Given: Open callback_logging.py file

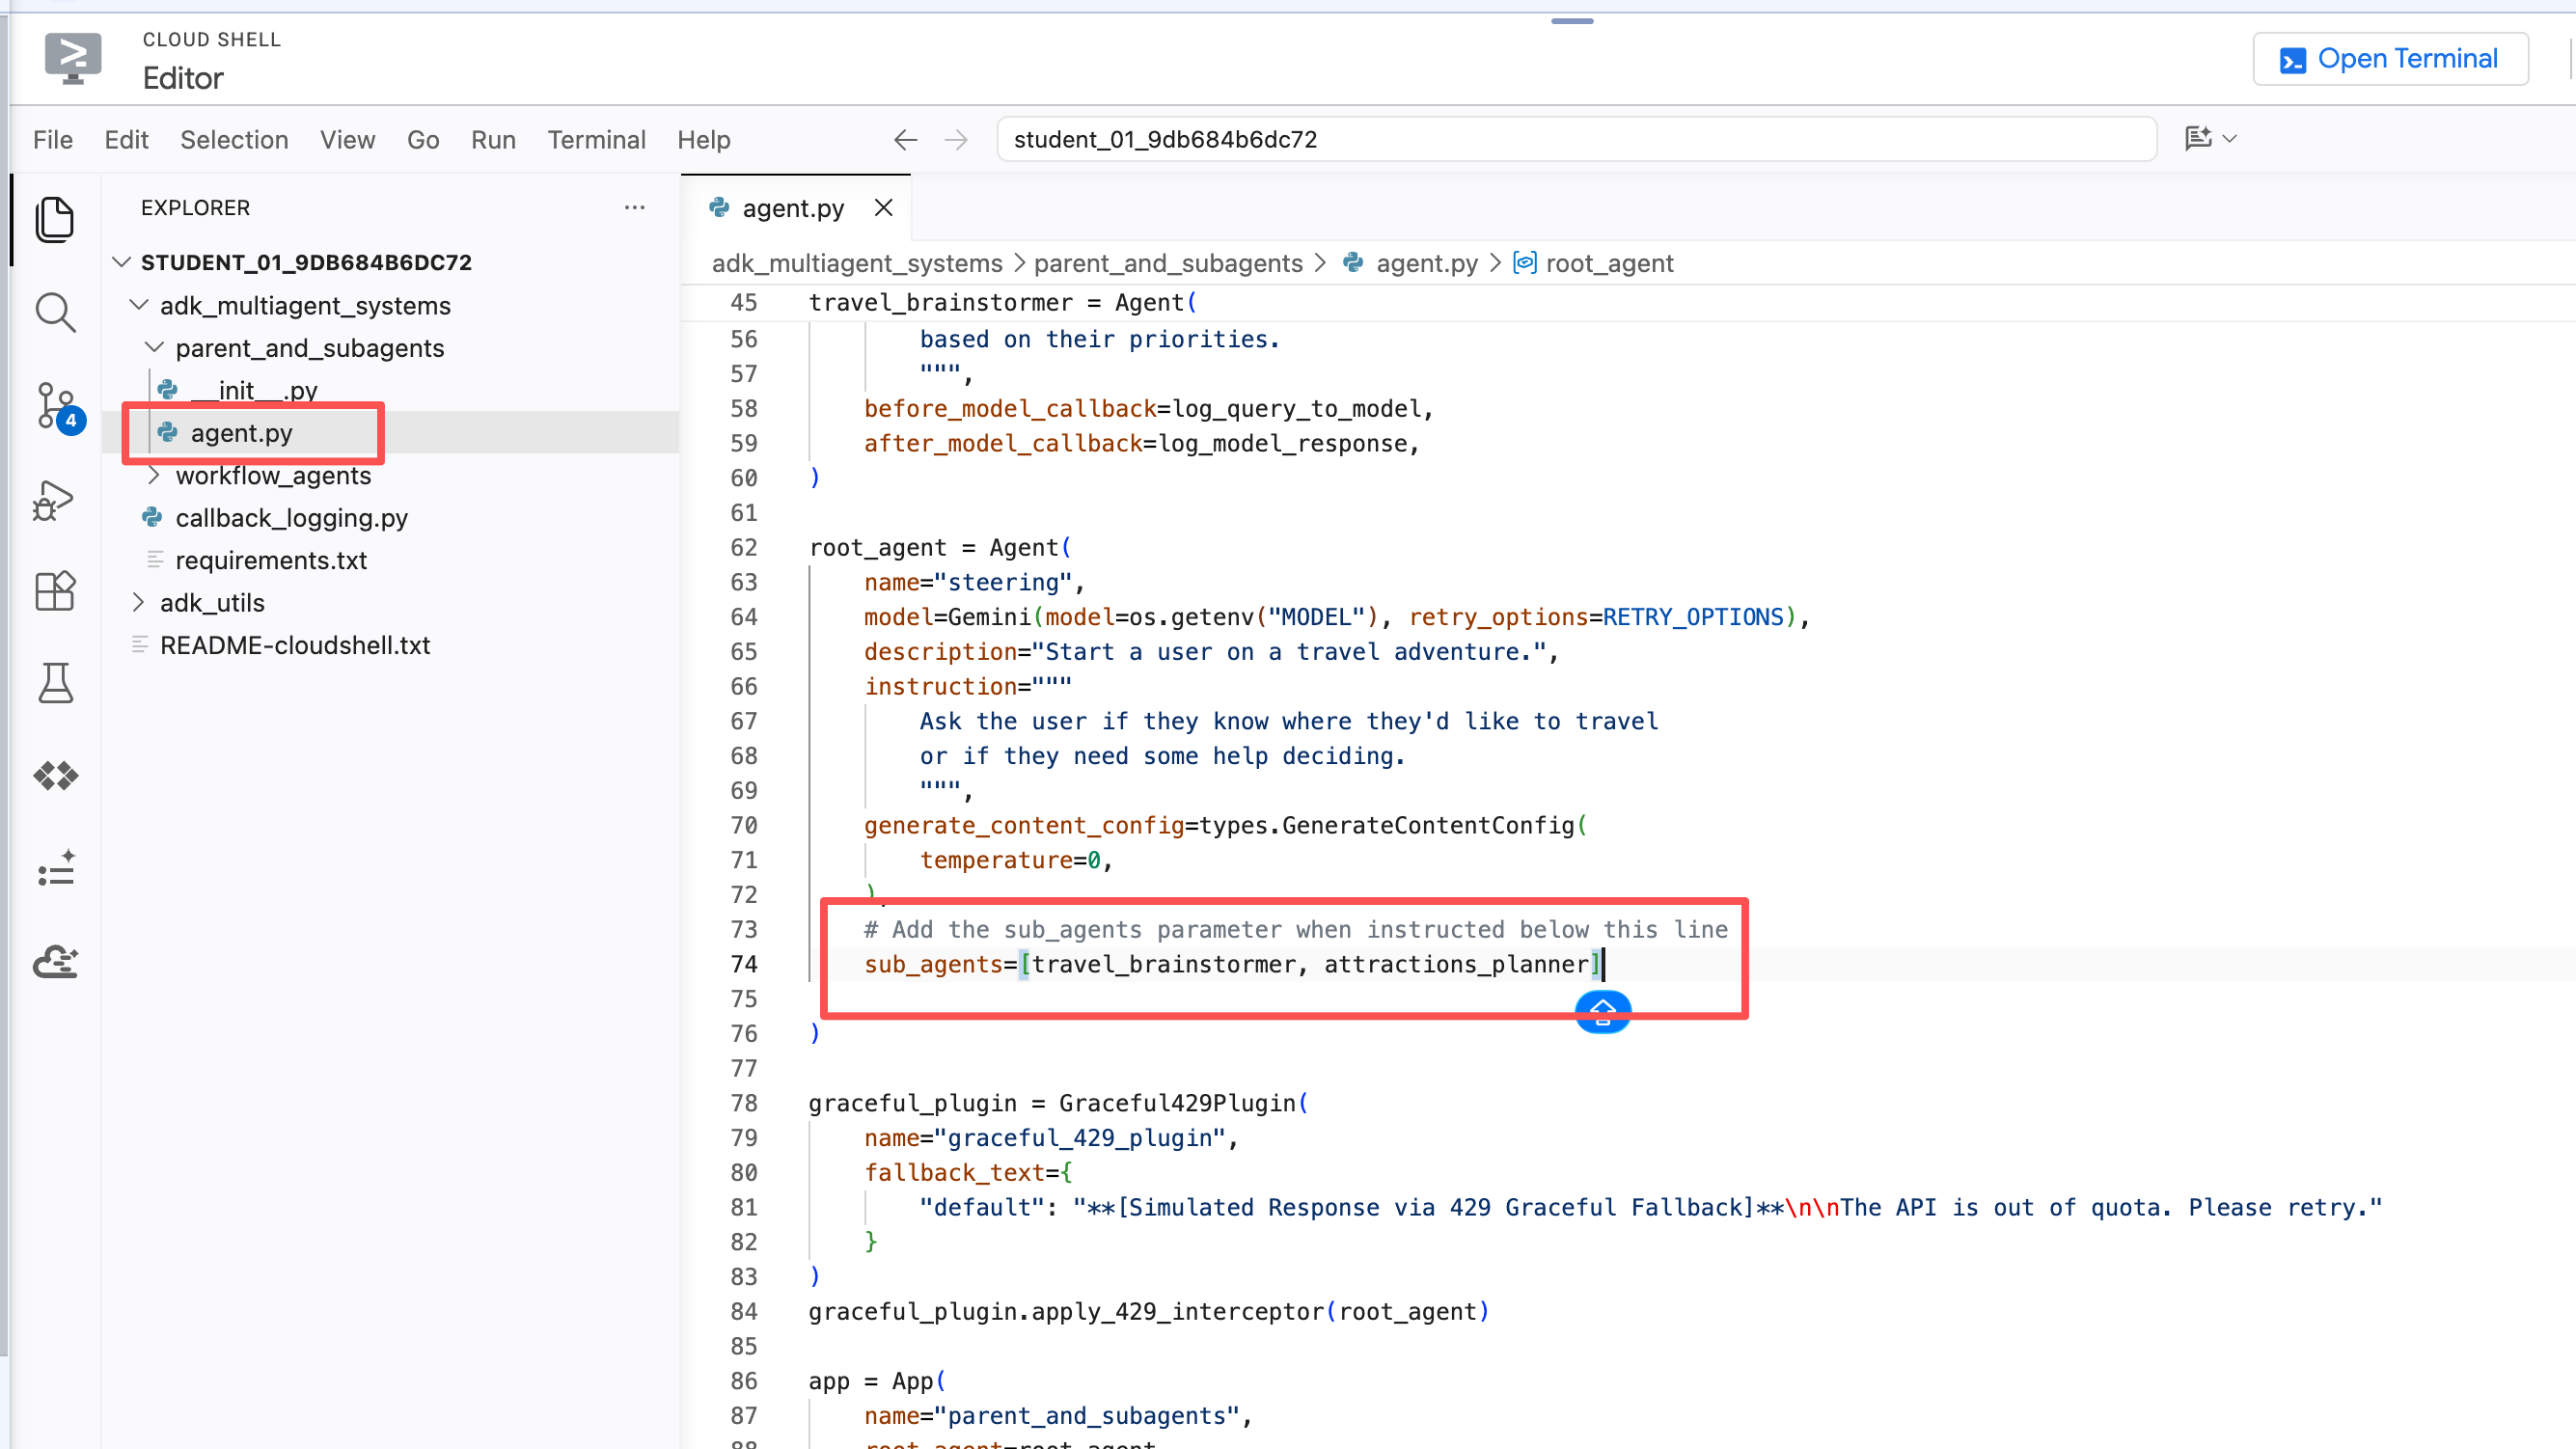Looking at the screenshot, I should point(291,518).
